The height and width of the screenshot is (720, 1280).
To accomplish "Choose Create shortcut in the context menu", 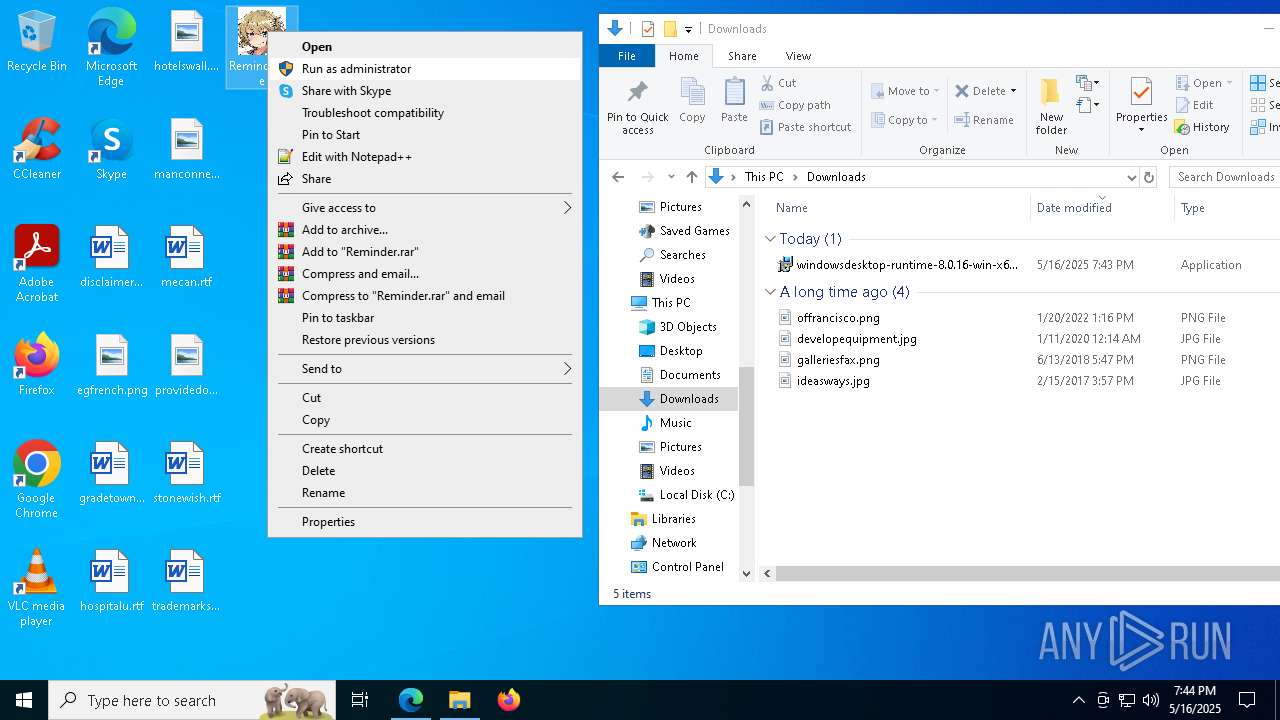I will tap(425, 449).
